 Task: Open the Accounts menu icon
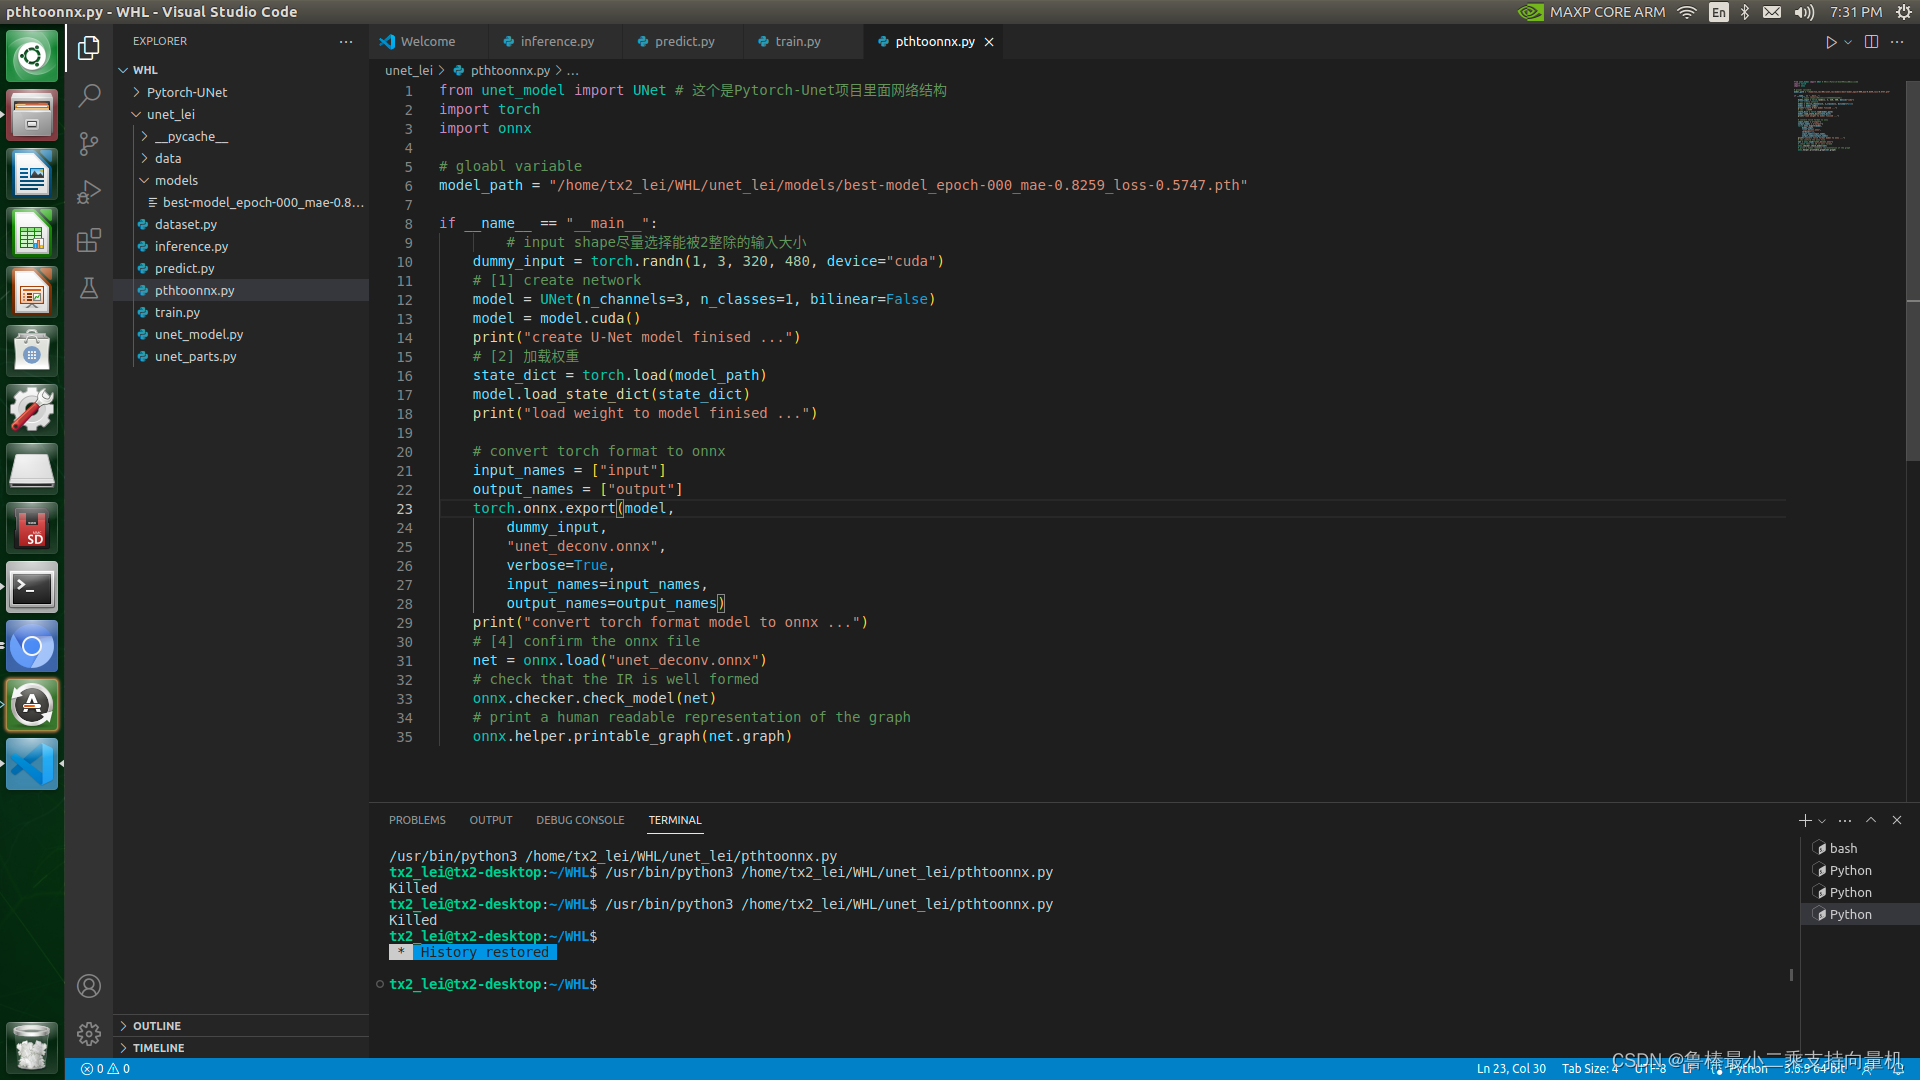click(89, 986)
